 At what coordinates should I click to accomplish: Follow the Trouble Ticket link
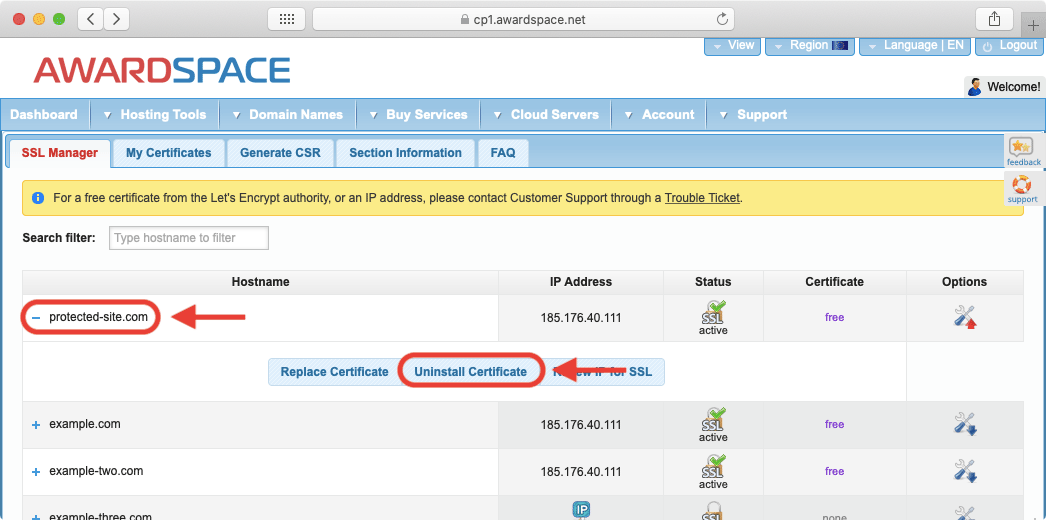click(702, 198)
